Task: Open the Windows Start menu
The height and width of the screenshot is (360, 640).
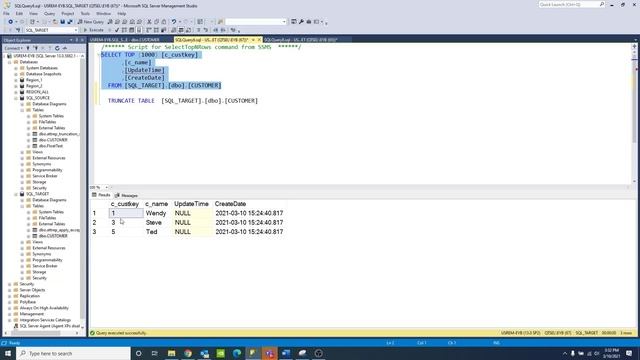Action: [x=8, y=353]
